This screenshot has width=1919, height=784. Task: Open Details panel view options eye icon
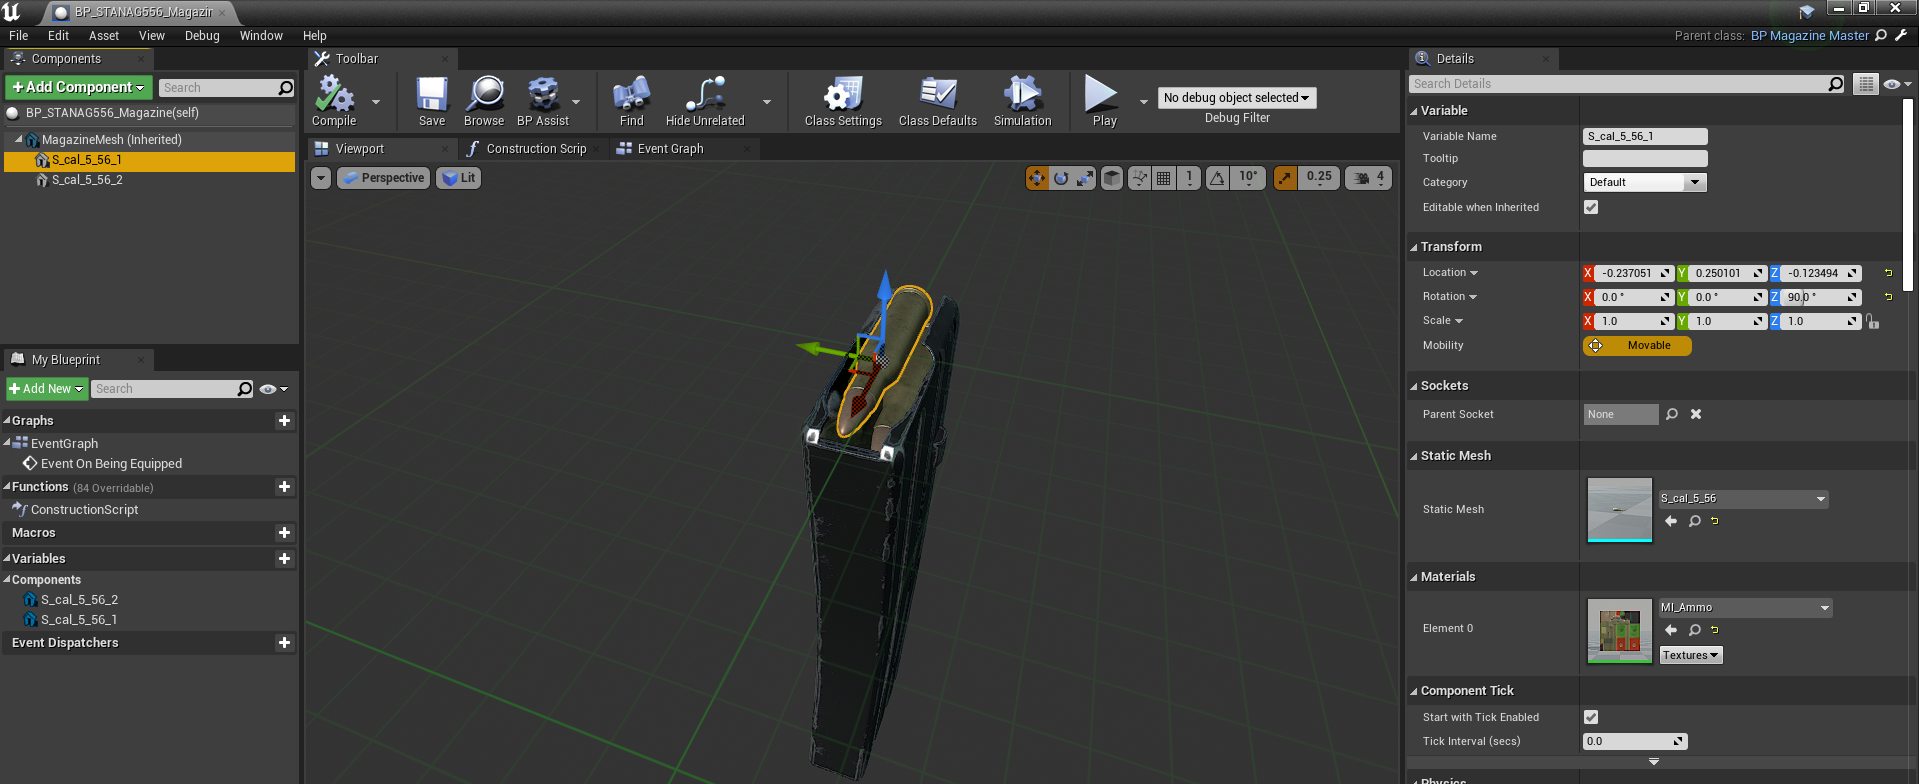pyautogui.click(x=1897, y=84)
